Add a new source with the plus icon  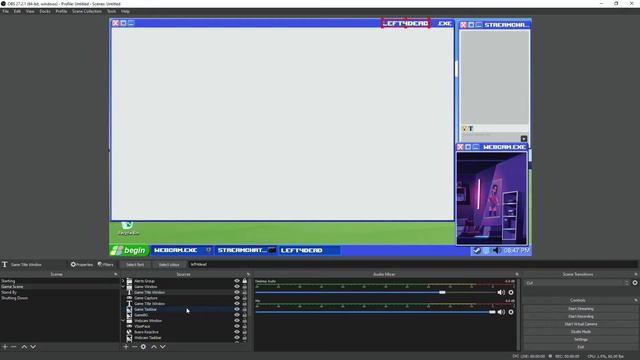click(126, 347)
